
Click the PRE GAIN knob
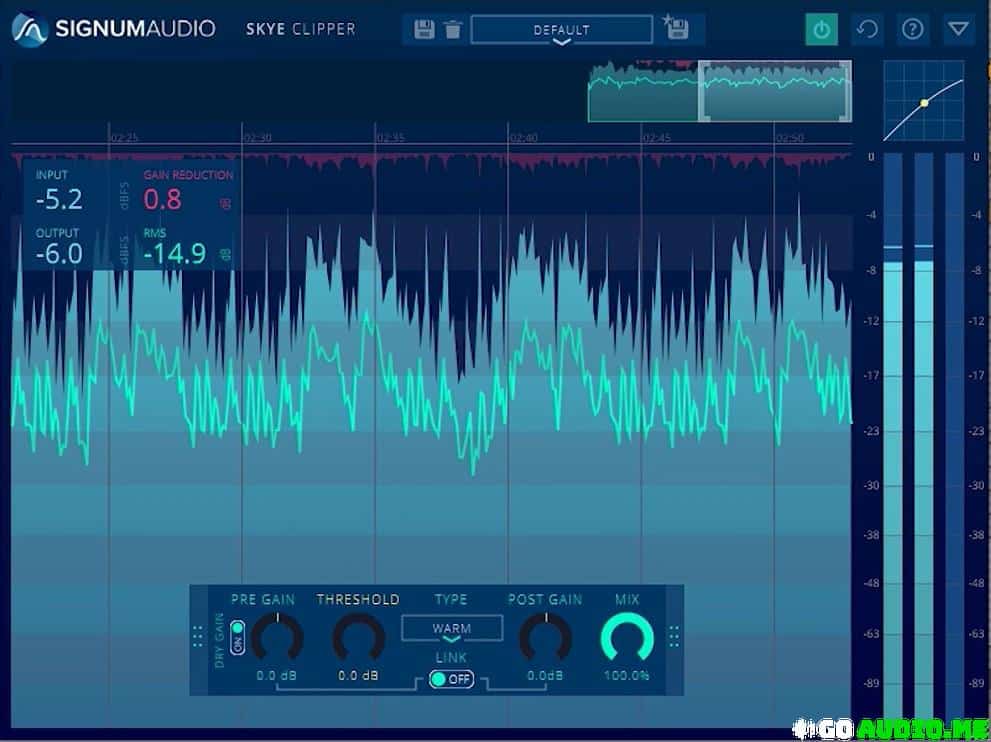277,638
